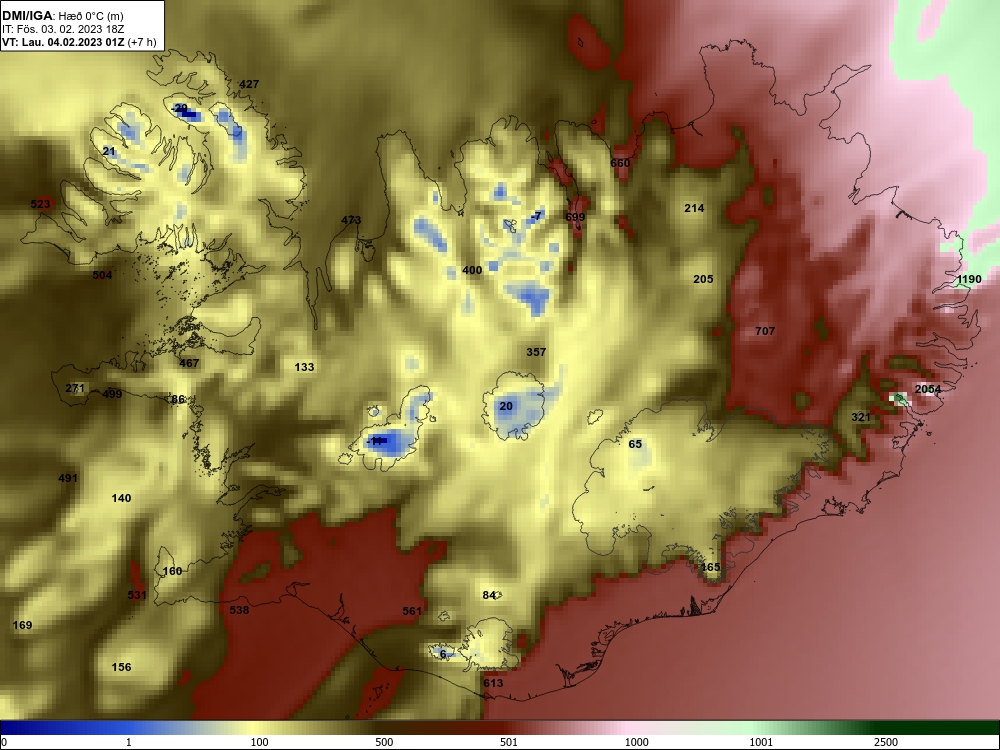
Task: Click the map value 65
Action: [x=635, y=444]
